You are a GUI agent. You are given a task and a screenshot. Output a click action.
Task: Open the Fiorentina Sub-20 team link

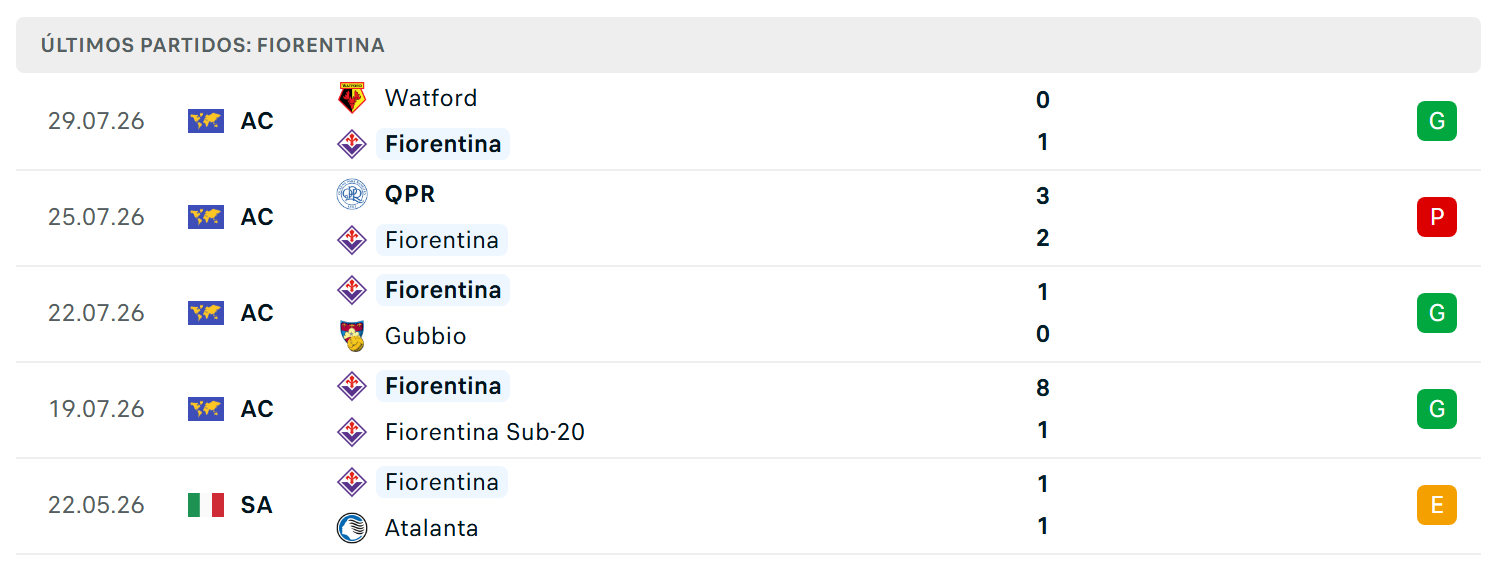pyautogui.click(x=485, y=432)
